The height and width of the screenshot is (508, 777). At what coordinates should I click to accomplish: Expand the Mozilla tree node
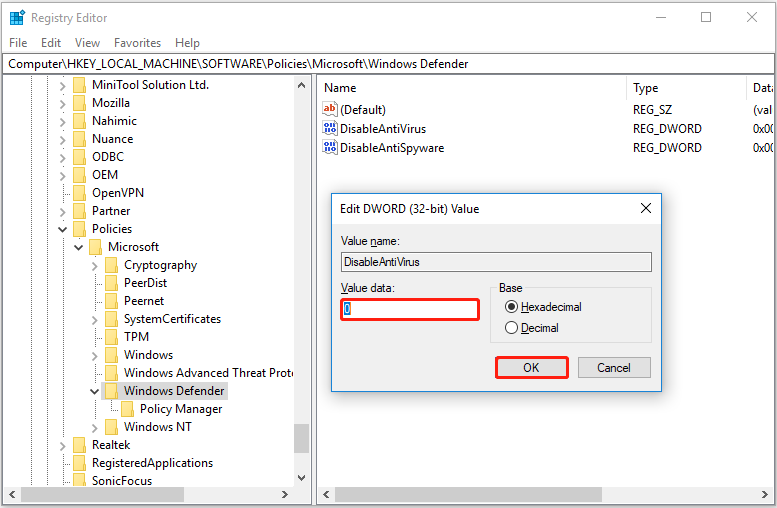62,104
